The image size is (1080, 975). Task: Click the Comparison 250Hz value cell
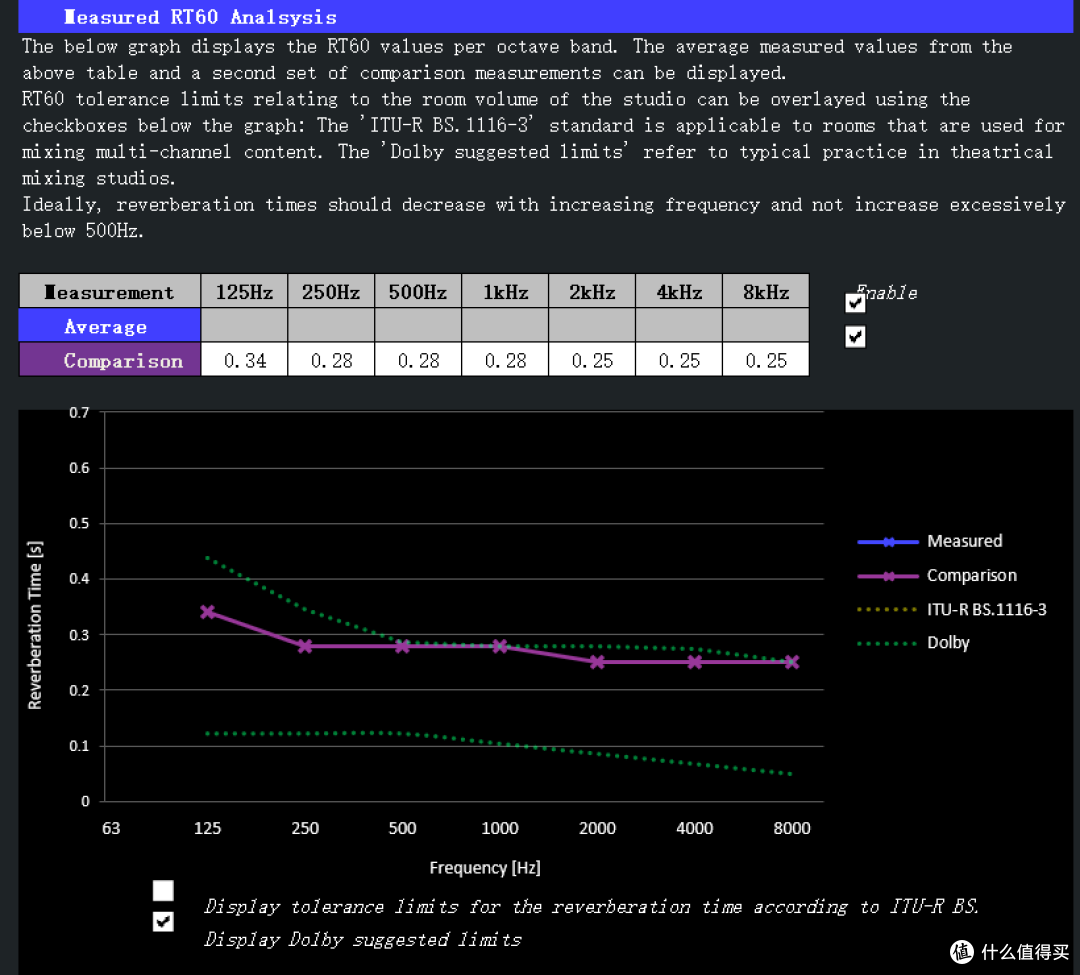click(x=331, y=360)
